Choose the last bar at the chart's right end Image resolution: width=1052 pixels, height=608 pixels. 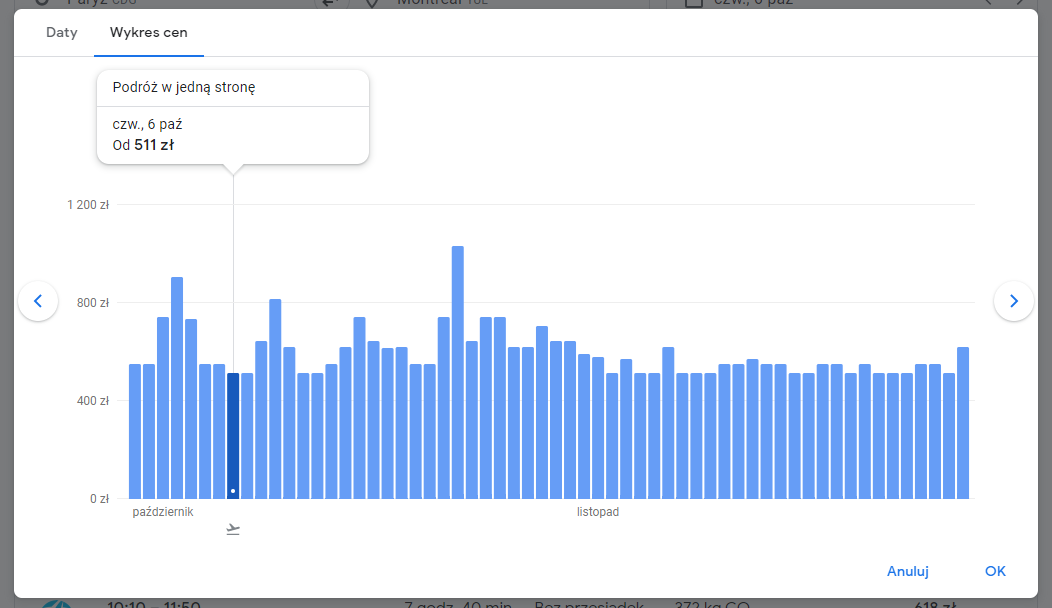click(x=963, y=423)
